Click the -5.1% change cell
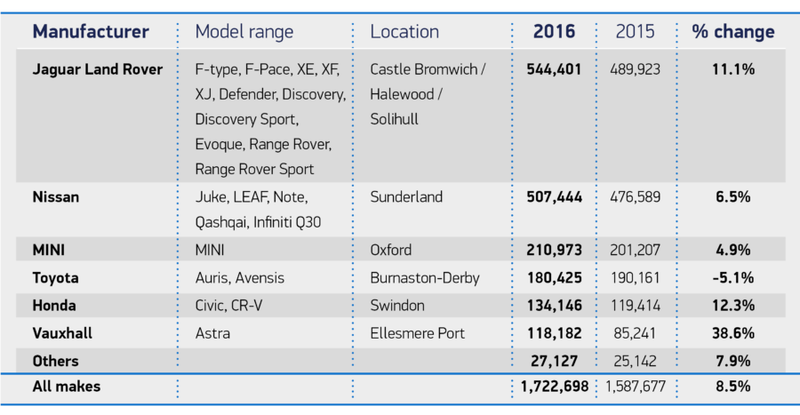 click(733, 278)
